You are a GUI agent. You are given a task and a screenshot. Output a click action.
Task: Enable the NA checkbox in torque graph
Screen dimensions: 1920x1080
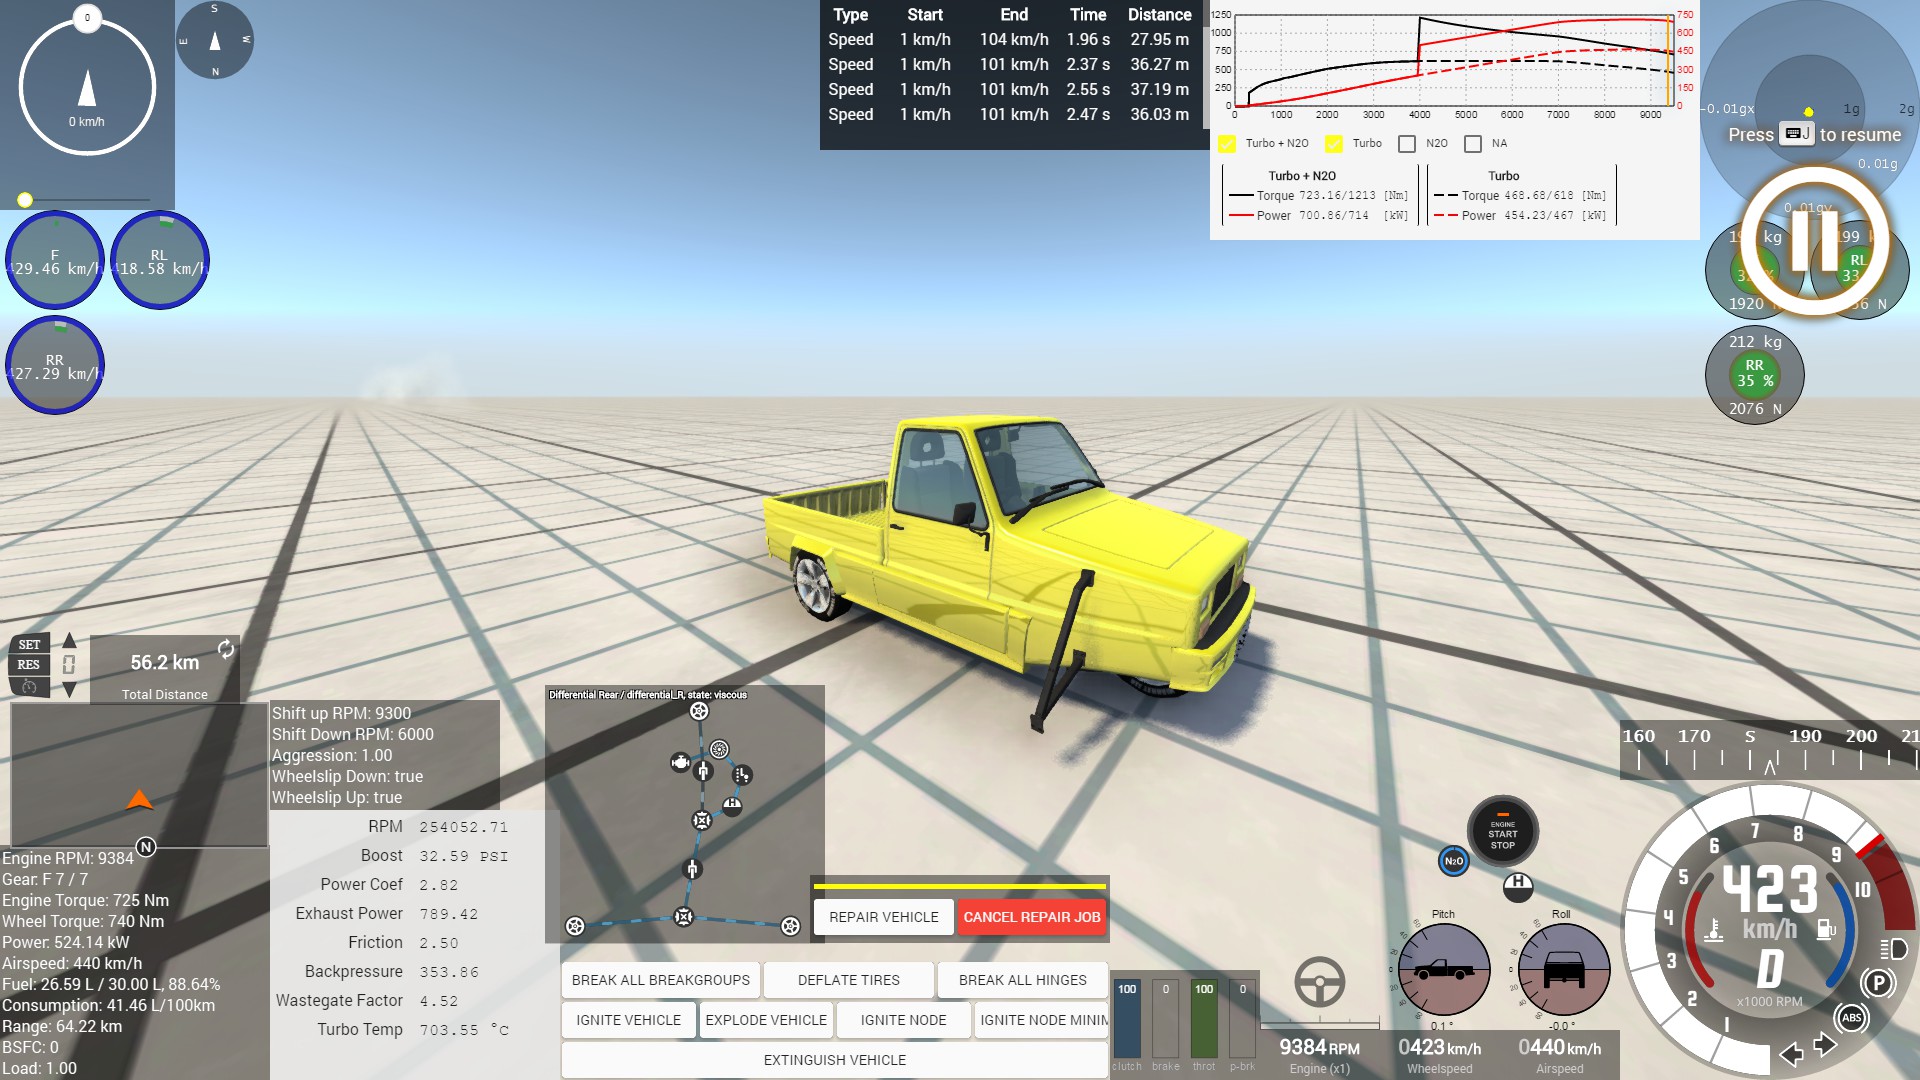coord(1473,144)
